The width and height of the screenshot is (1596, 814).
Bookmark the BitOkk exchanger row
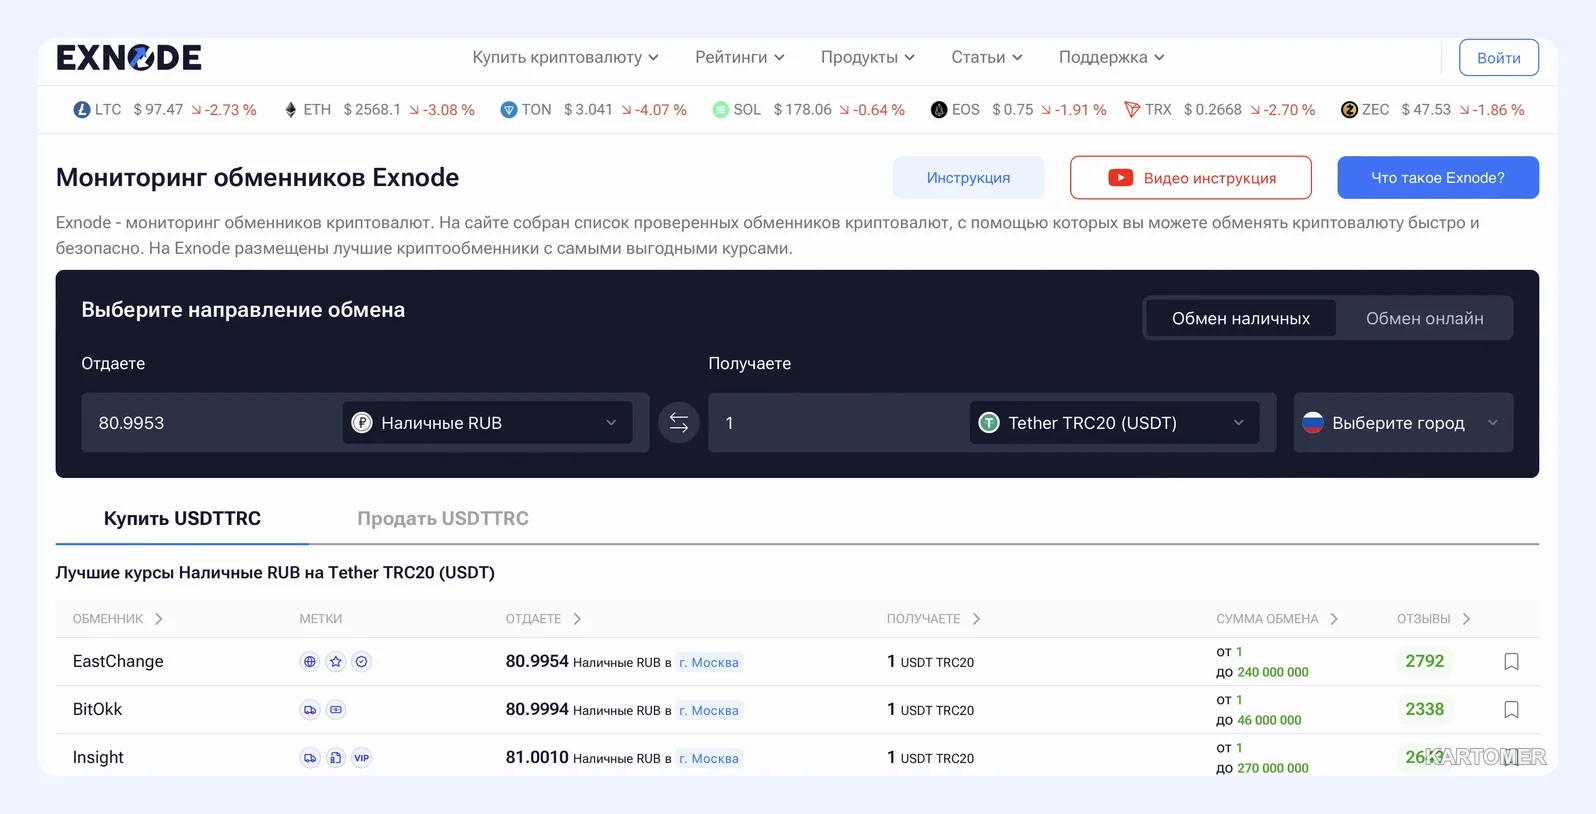1511,709
